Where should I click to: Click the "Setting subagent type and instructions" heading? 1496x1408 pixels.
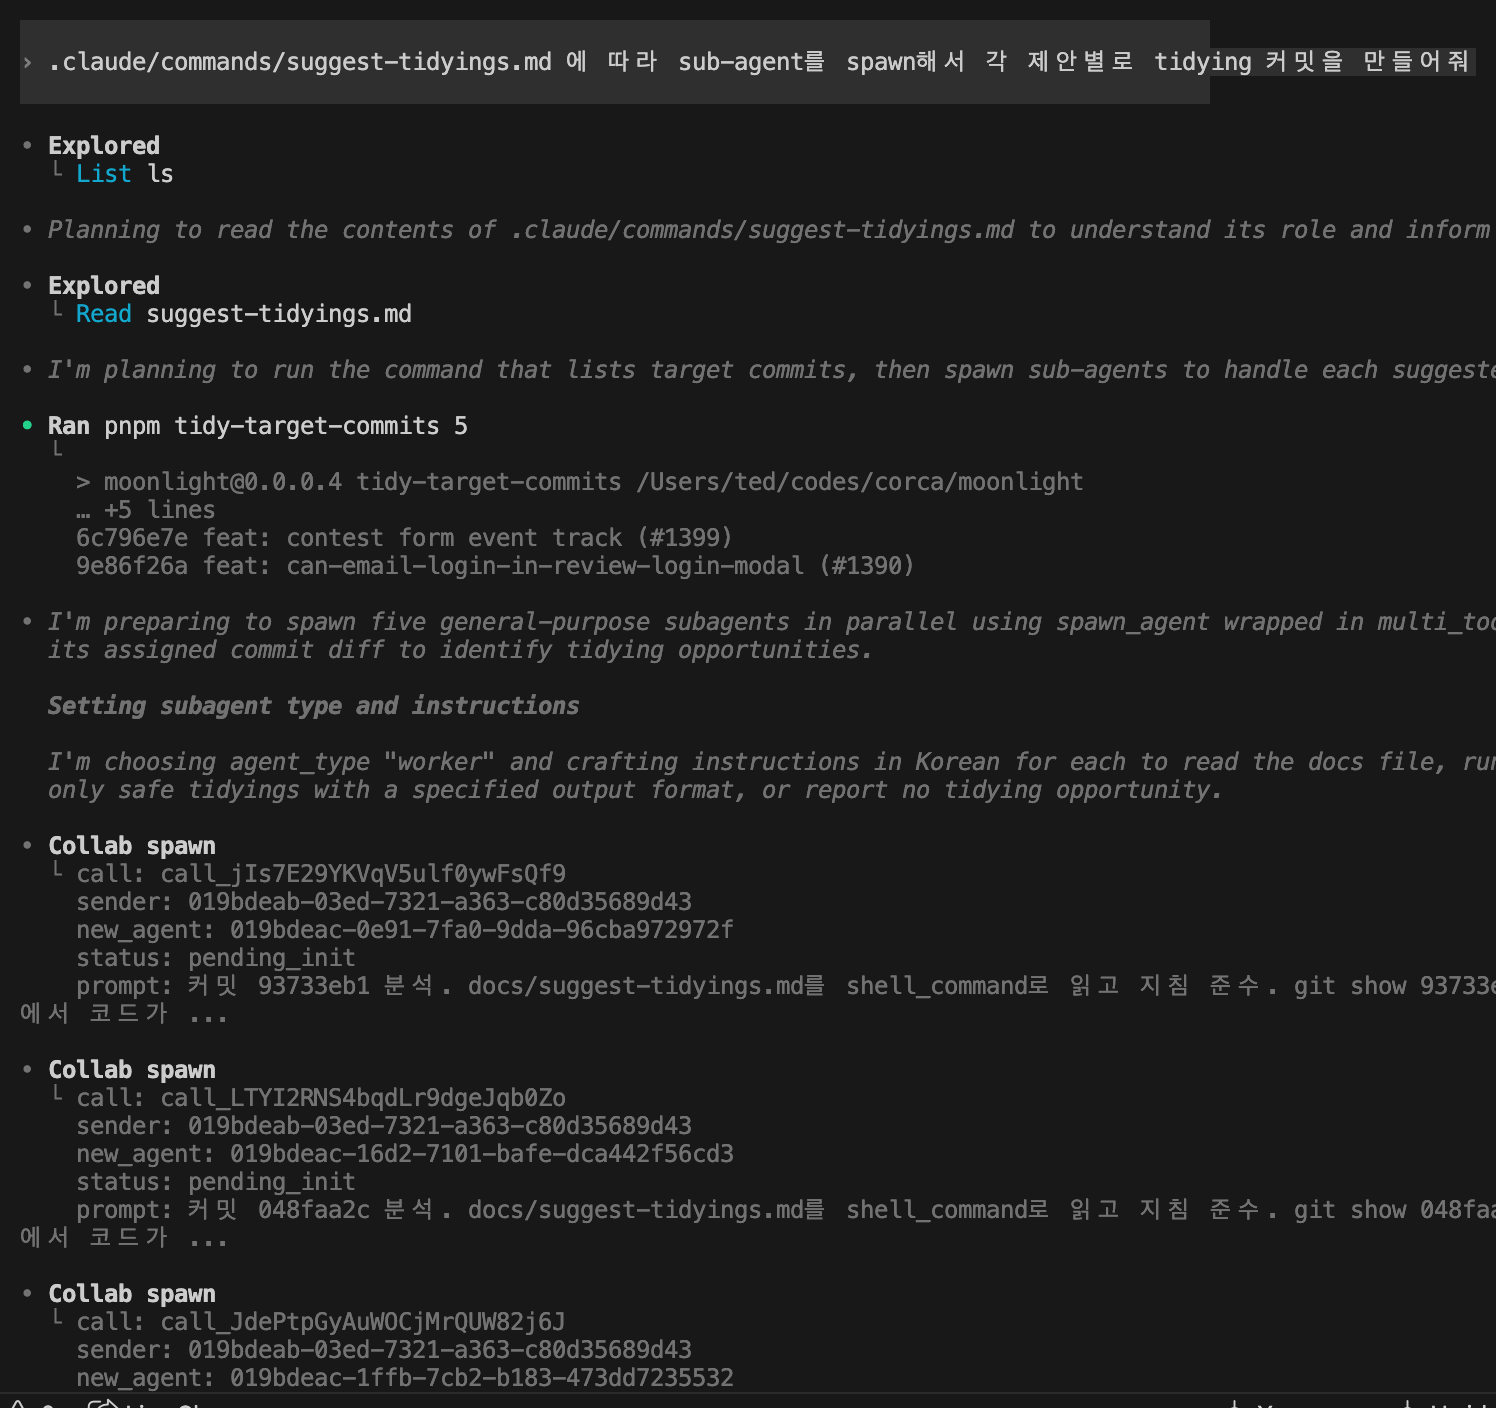(x=313, y=706)
